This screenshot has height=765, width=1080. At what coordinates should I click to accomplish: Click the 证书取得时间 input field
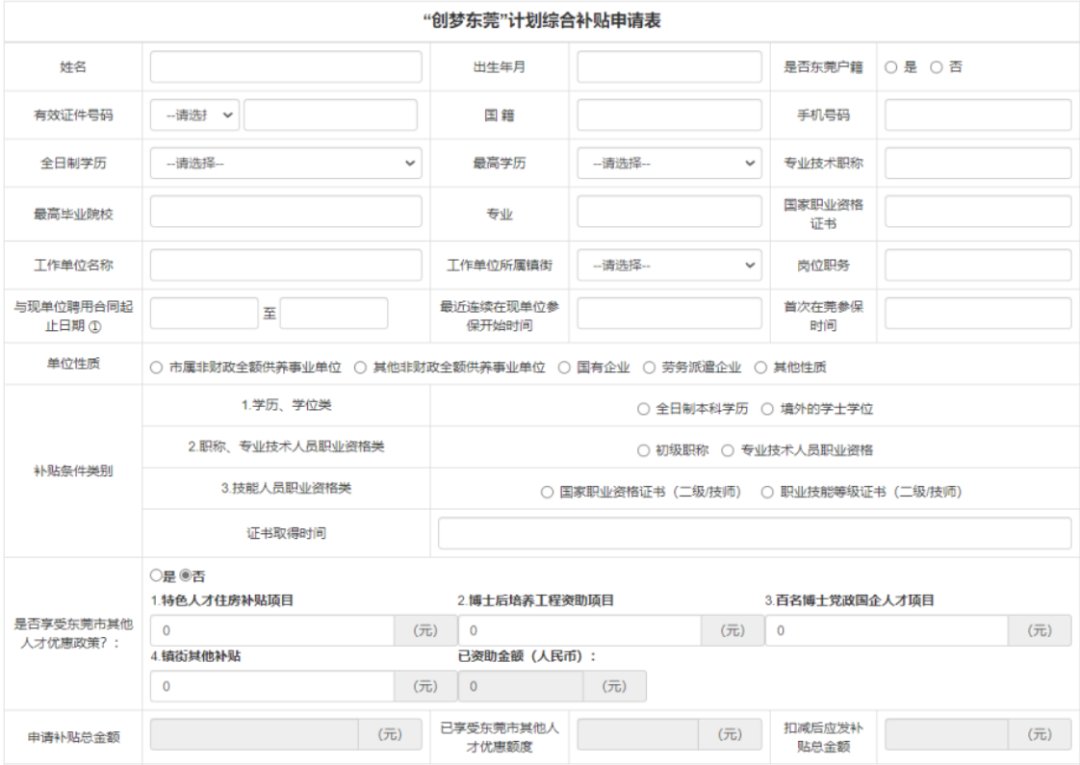[754, 533]
